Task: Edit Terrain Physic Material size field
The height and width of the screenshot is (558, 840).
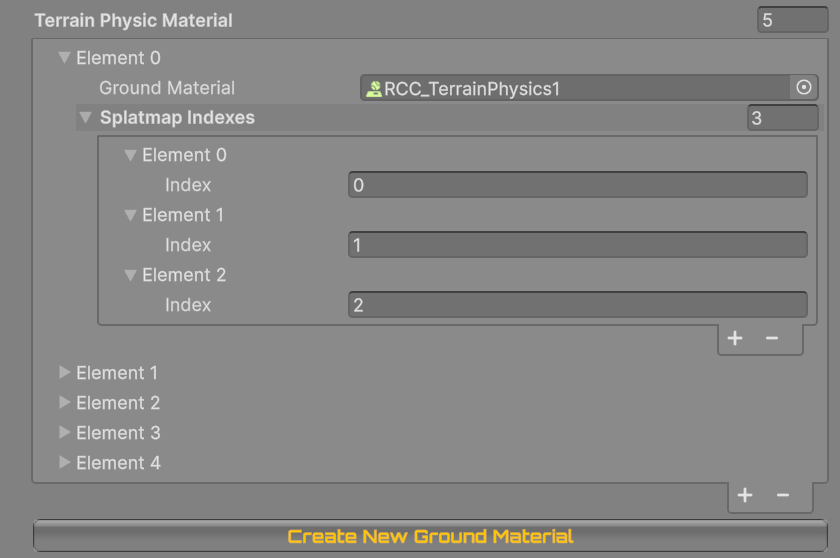Action: 792,20
